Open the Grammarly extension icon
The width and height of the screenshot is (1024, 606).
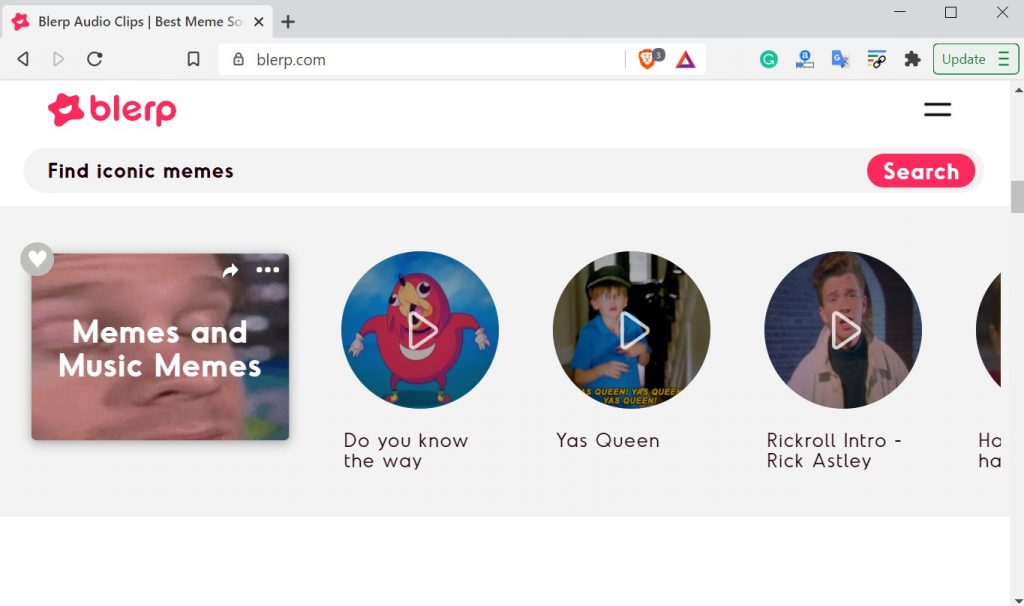coord(769,60)
